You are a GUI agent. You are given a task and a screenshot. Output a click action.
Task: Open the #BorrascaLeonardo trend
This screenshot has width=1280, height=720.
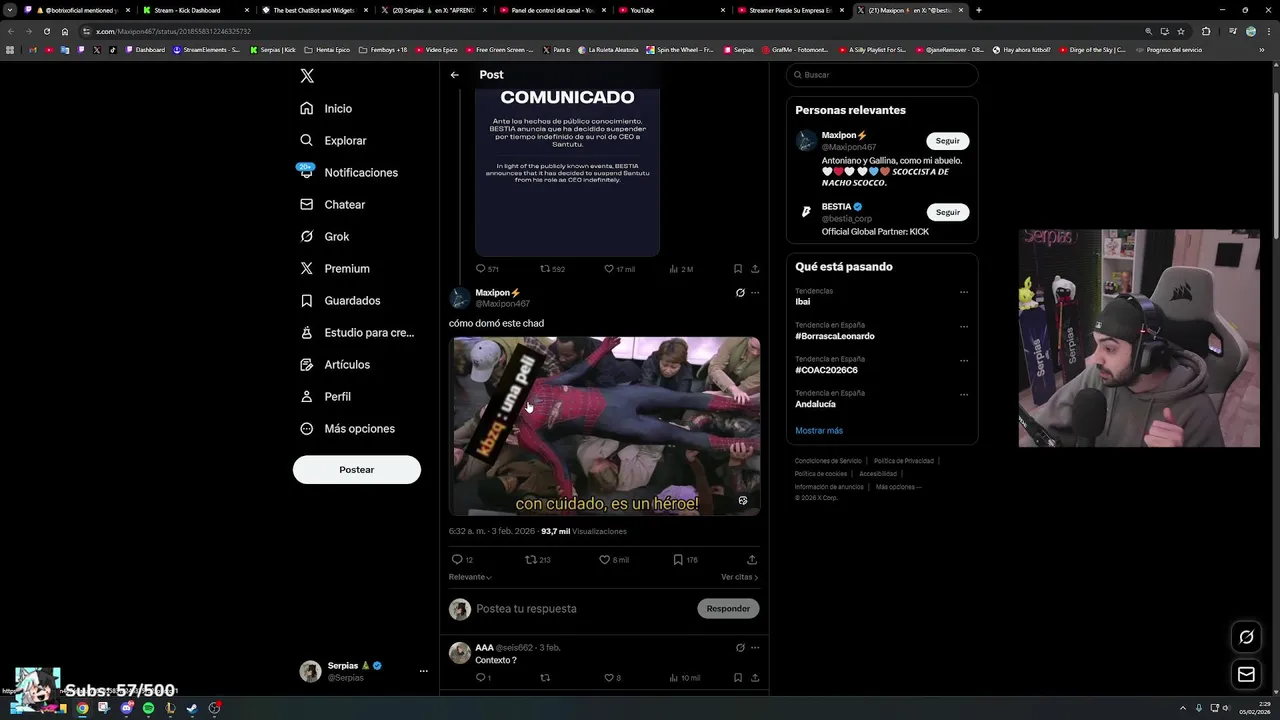click(x=835, y=336)
